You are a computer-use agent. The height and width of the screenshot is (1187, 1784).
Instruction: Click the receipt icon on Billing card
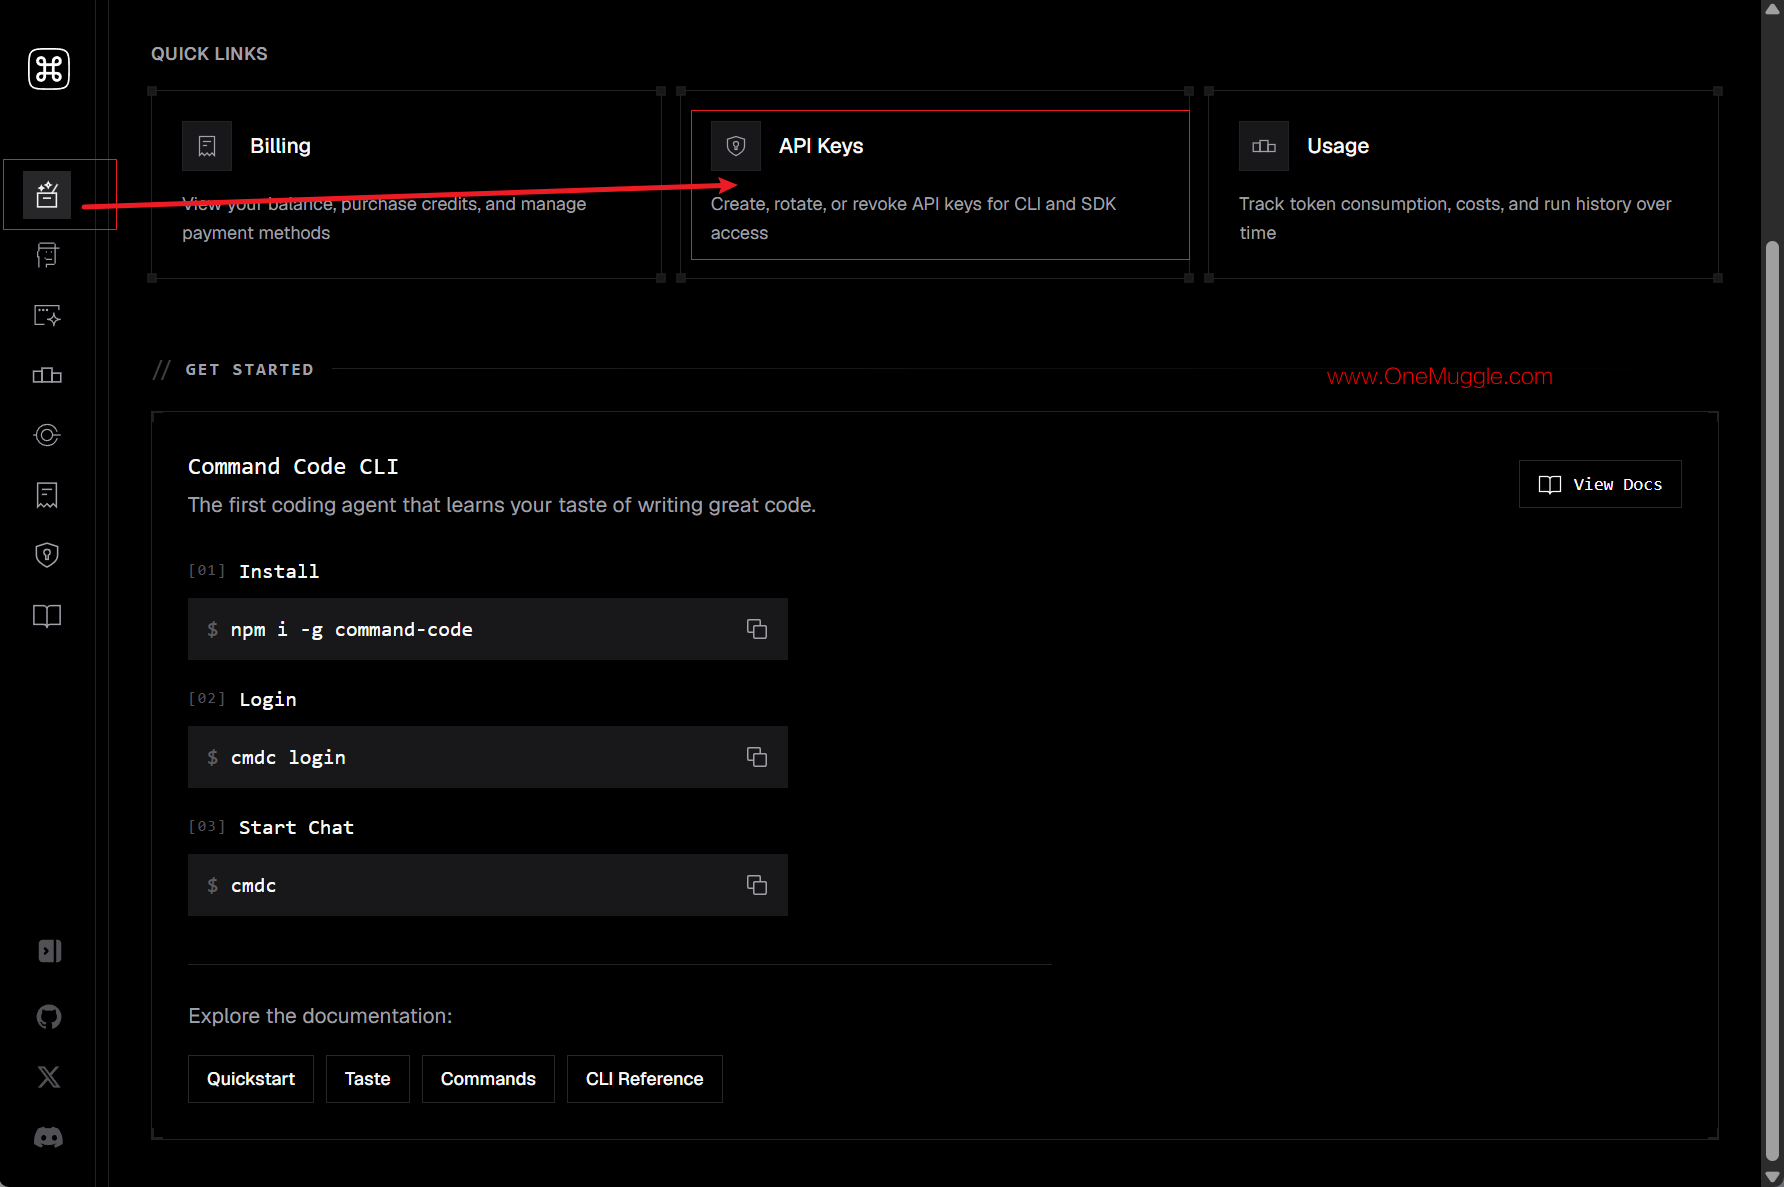tap(207, 146)
